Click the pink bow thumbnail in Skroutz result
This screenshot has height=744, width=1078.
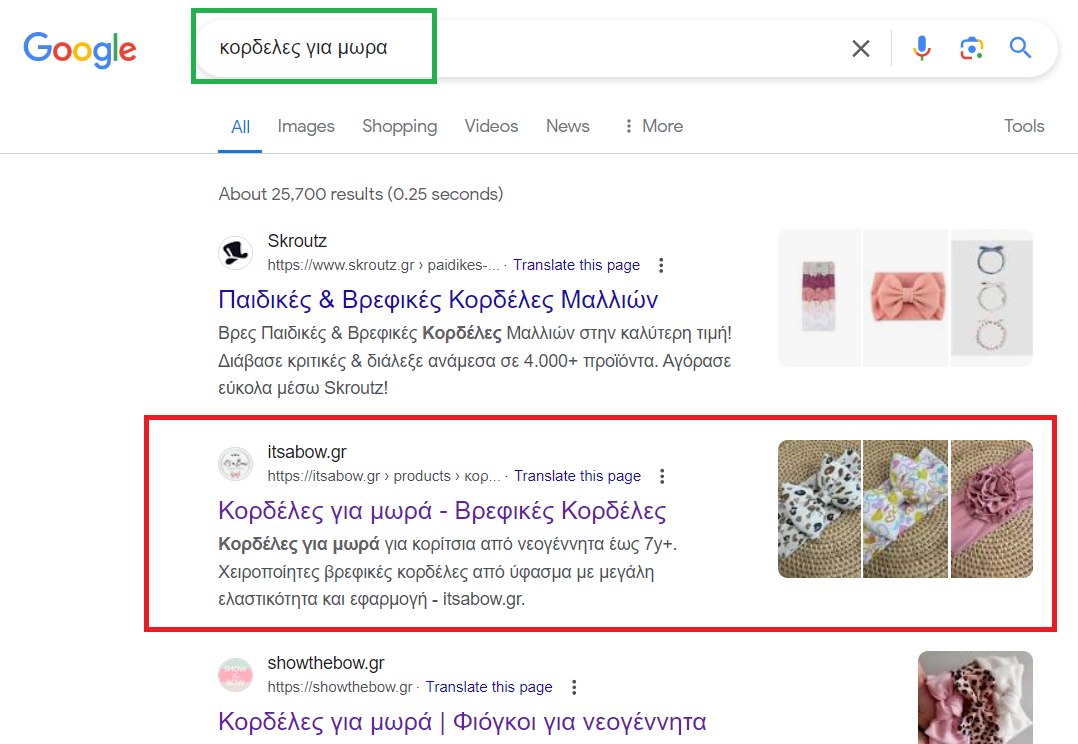[x=905, y=298]
